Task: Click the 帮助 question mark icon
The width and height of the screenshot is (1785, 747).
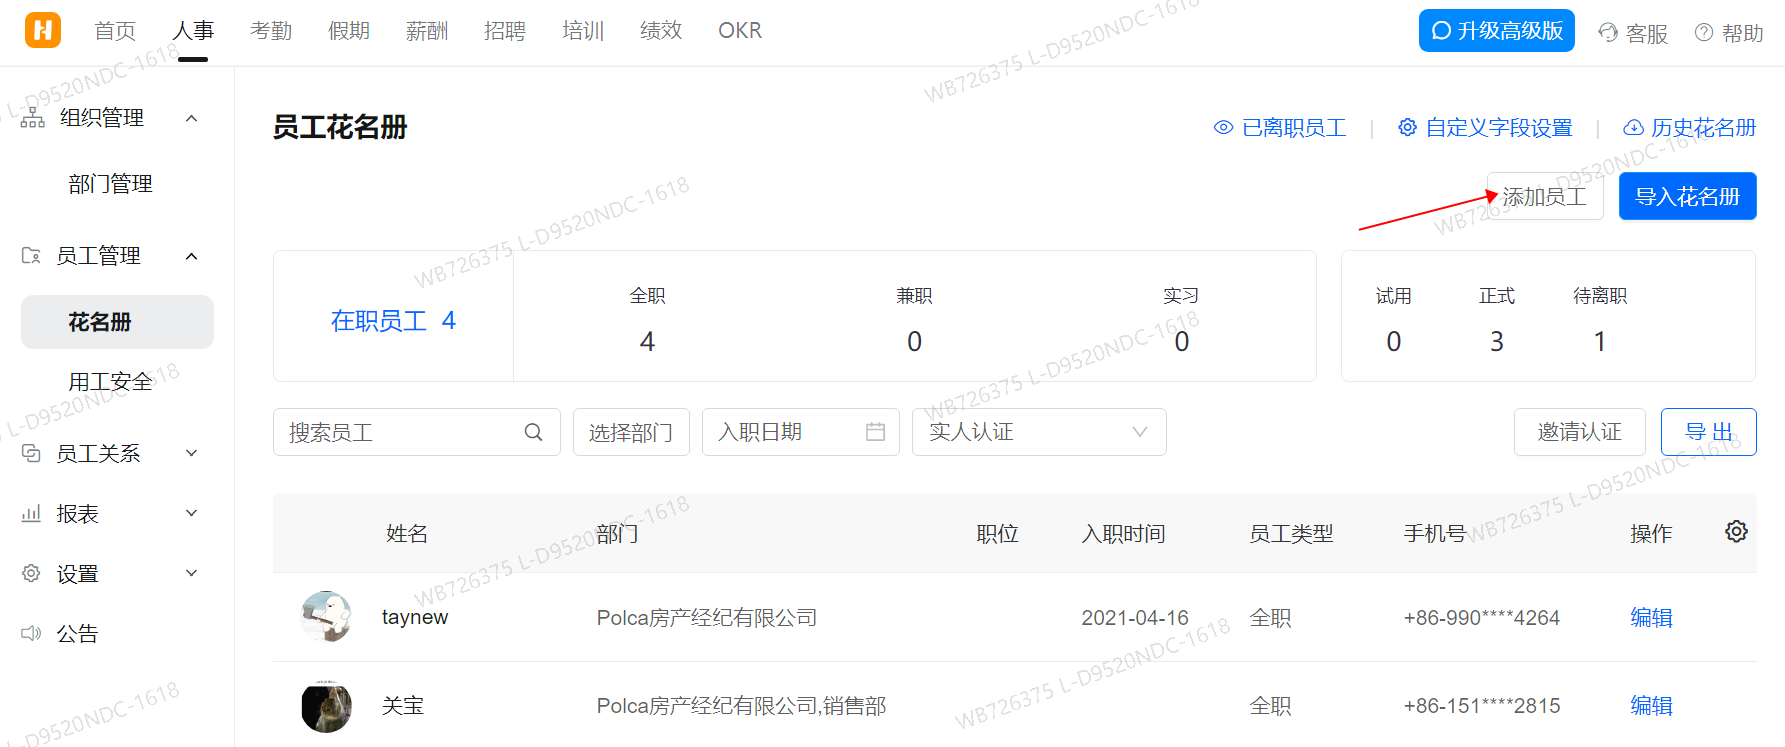Action: coord(1704,33)
